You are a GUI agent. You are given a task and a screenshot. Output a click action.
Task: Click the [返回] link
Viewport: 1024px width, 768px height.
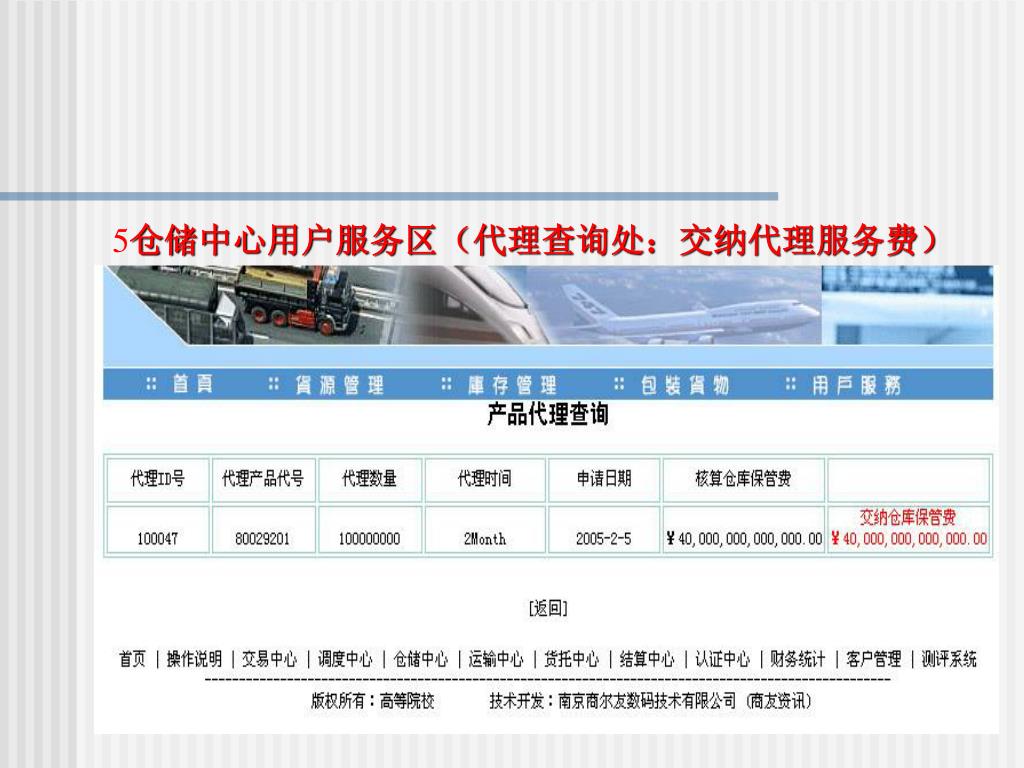coord(548,608)
